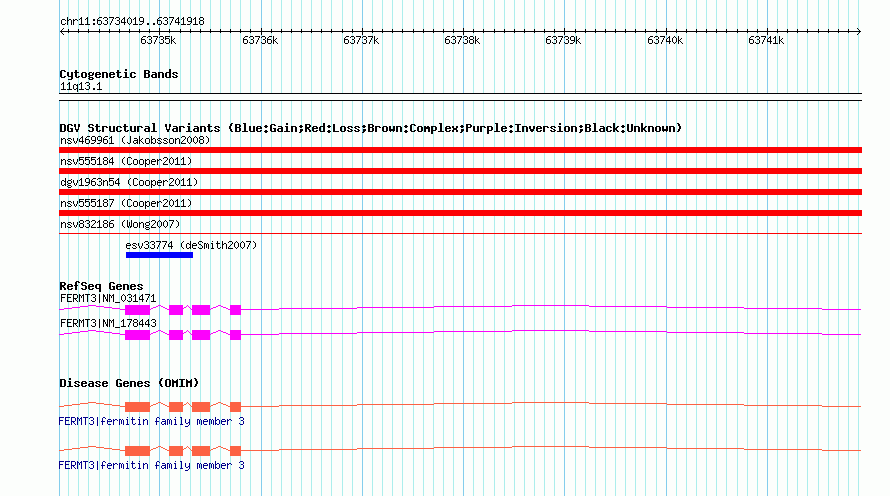Click the red bar below nsv469961
The image size is (890, 496).
[x=460, y=150]
